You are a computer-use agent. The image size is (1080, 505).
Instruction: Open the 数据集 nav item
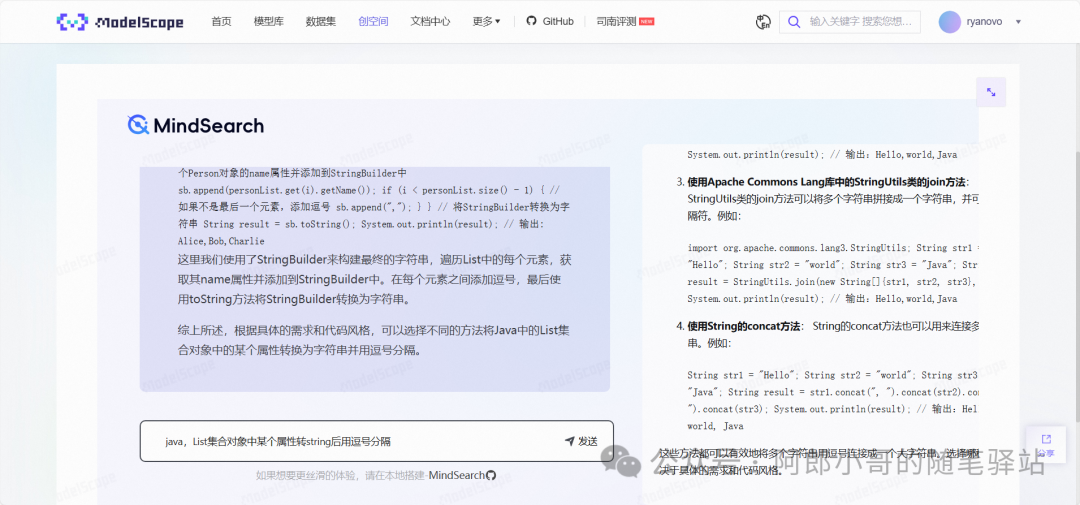coord(321,21)
